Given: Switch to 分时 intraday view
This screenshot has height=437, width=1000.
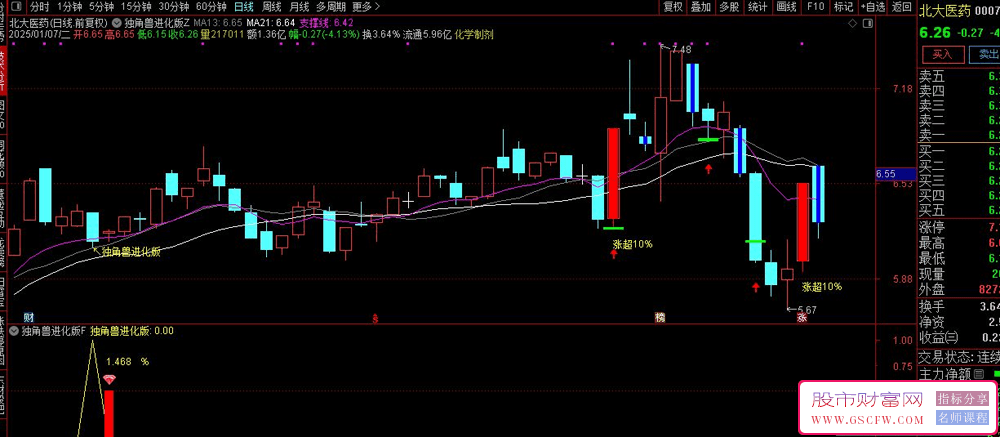Looking at the screenshot, I should coord(40,7).
